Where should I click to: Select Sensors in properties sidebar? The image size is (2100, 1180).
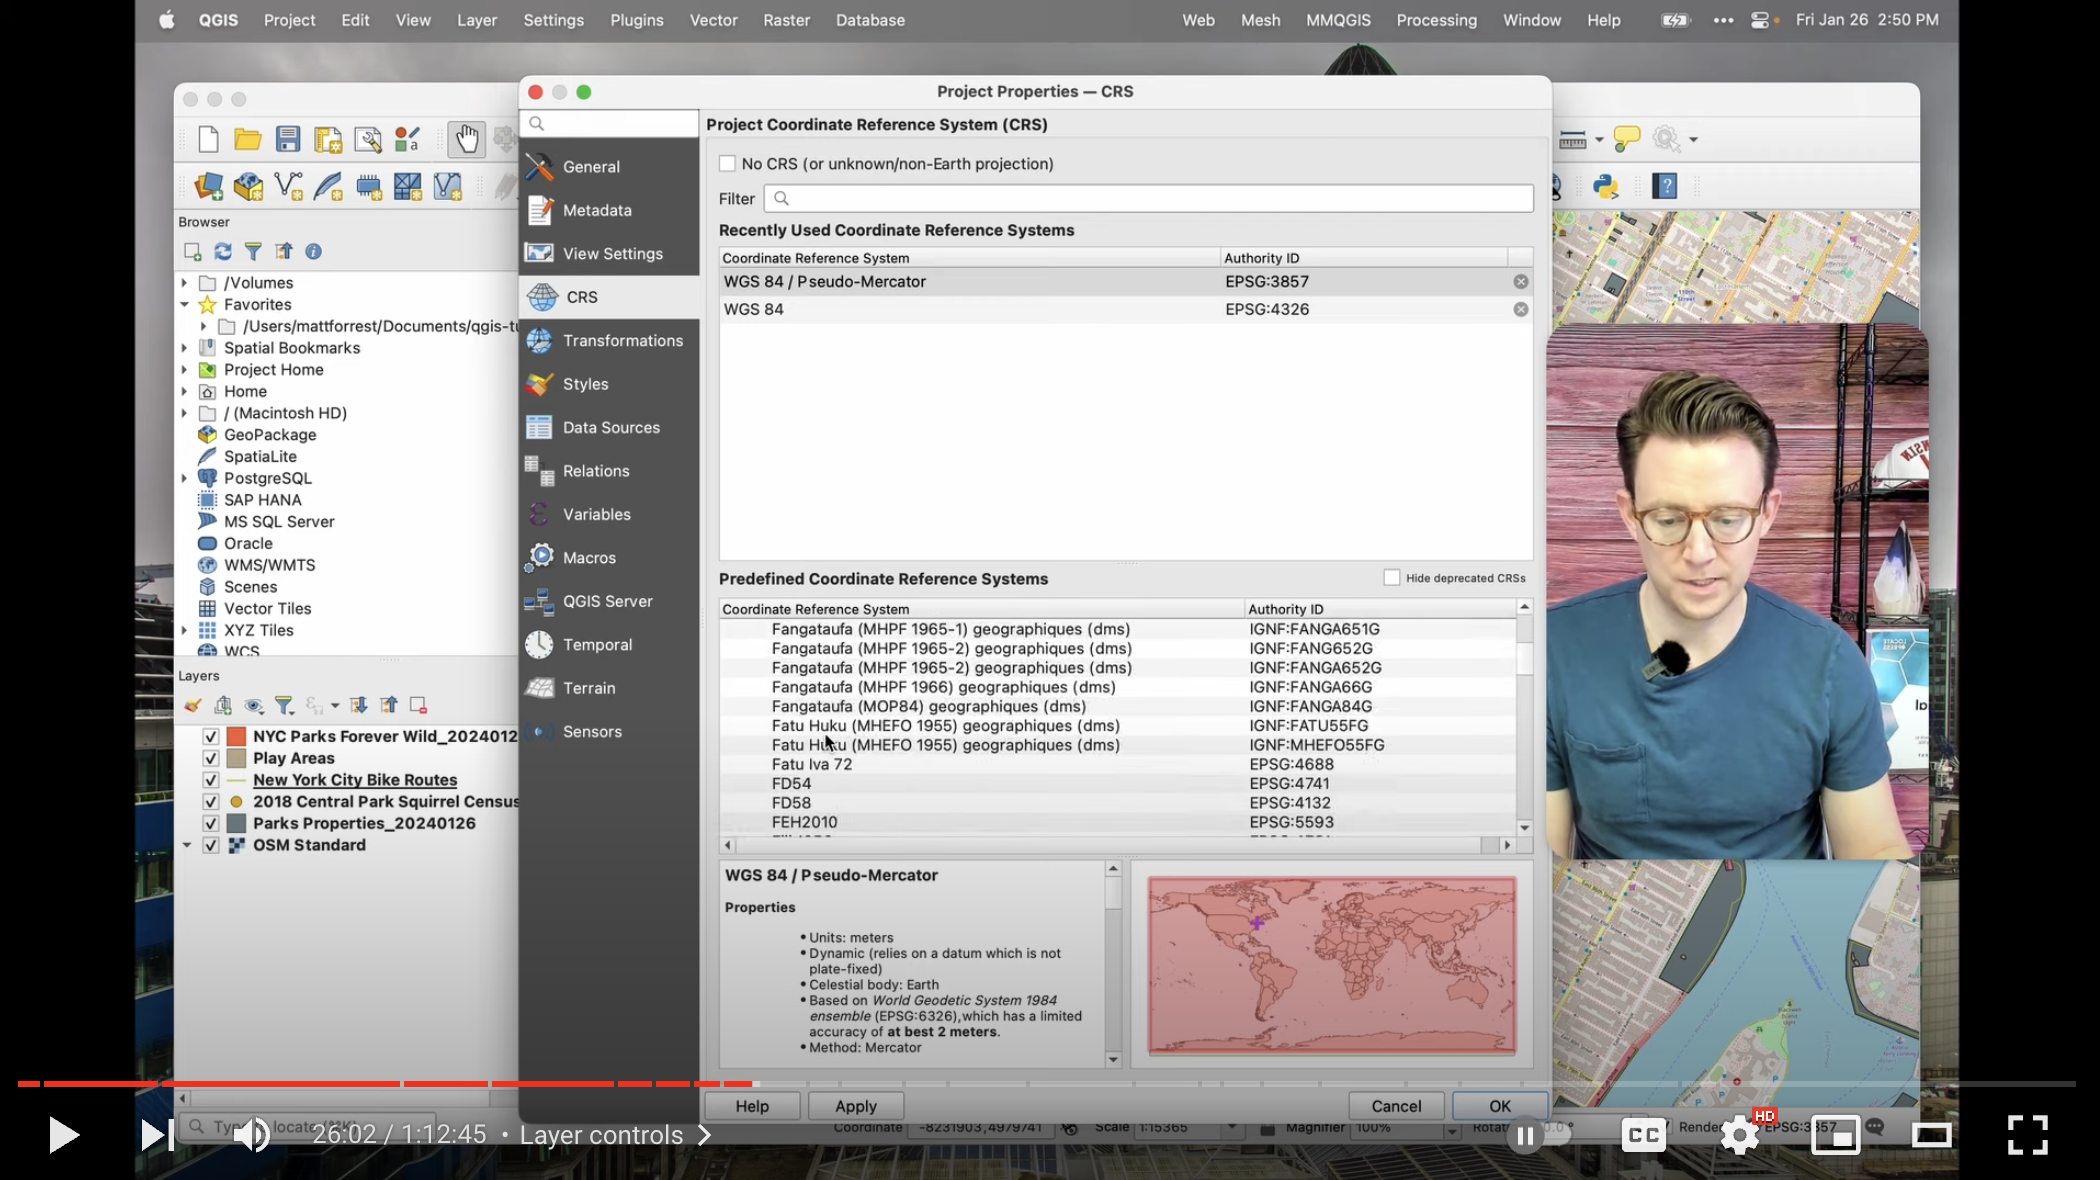[609, 732]
